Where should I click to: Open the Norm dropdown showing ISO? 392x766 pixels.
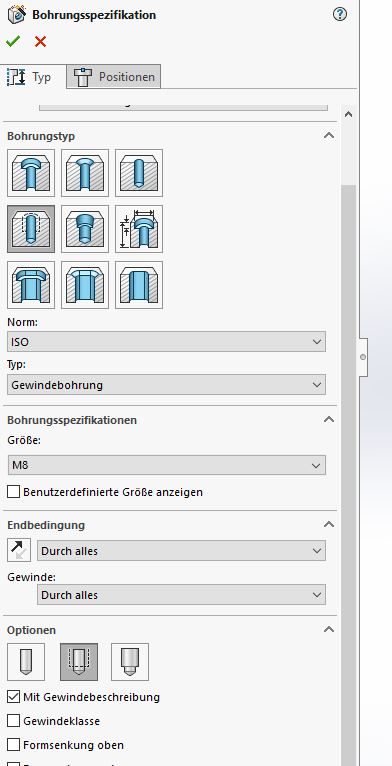[x=167, y=342]
